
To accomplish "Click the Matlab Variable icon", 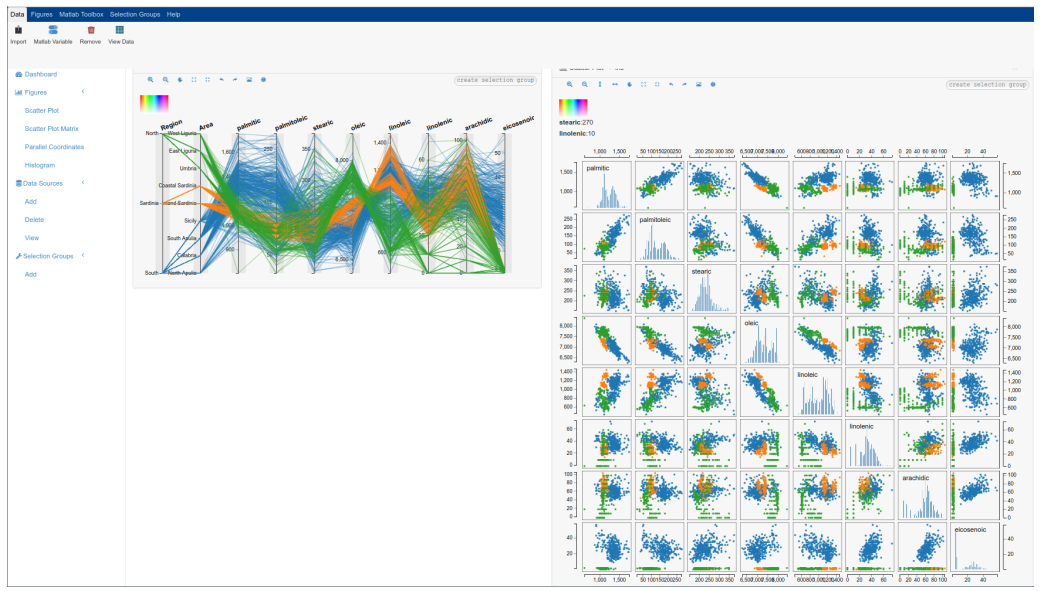I will pos(53,30).
